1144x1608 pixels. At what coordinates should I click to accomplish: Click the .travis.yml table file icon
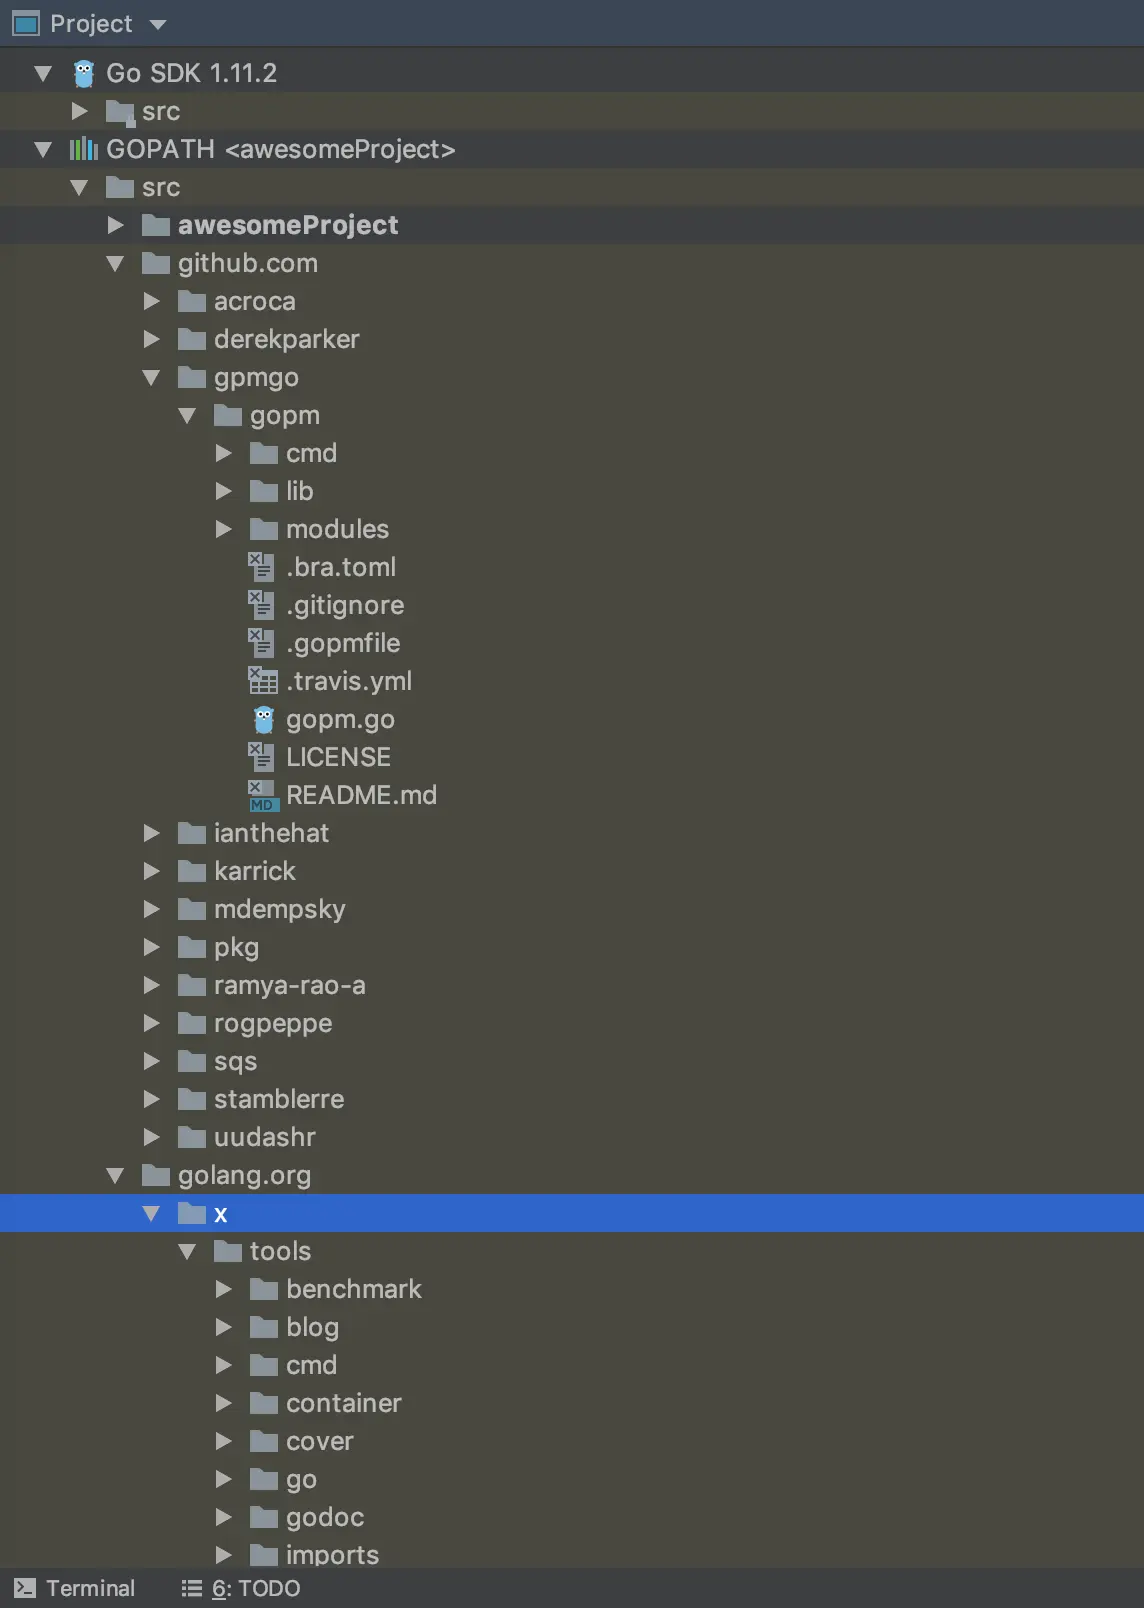pyautogui.click(x=262, y=681)
